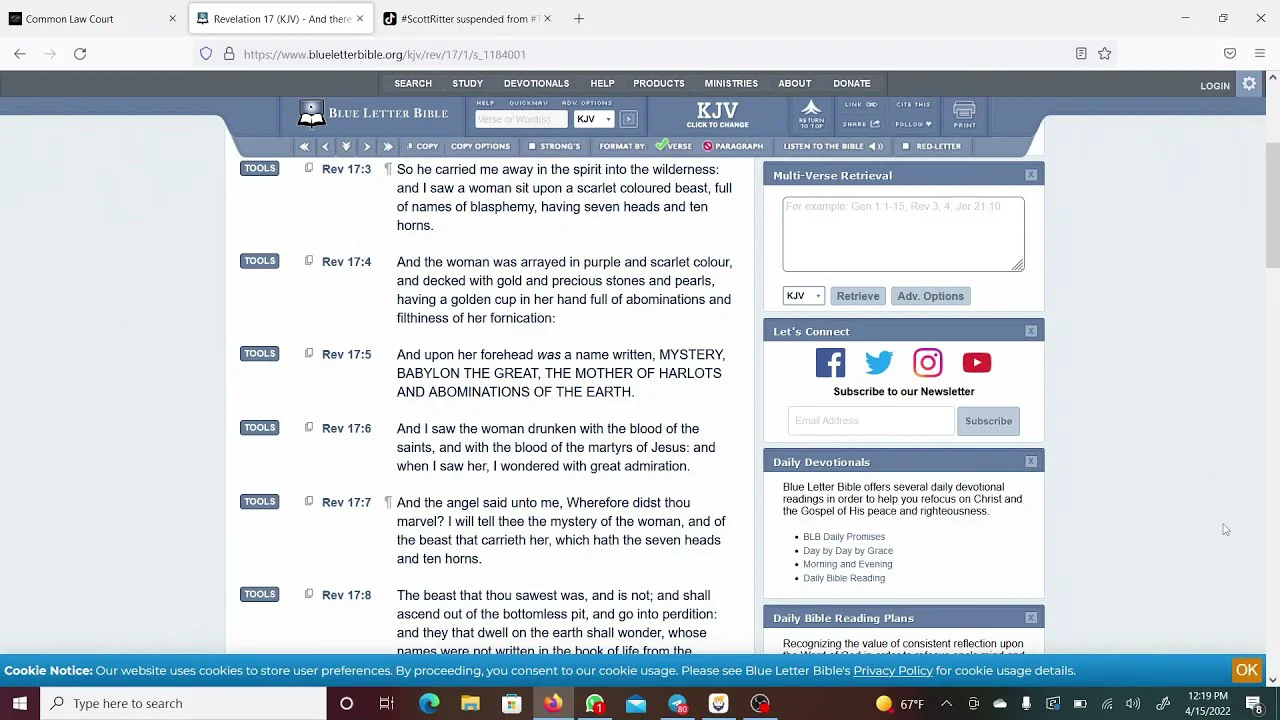Open the Instagram icon link
The width and height of the screenshot is (1280, 720).
[927, 362]
